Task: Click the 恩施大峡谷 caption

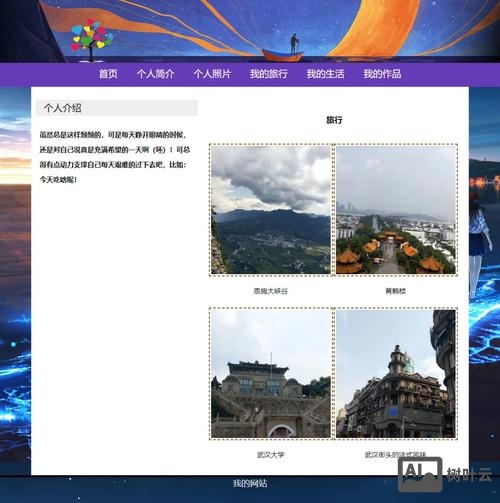Action: click(x=271, y=291)
